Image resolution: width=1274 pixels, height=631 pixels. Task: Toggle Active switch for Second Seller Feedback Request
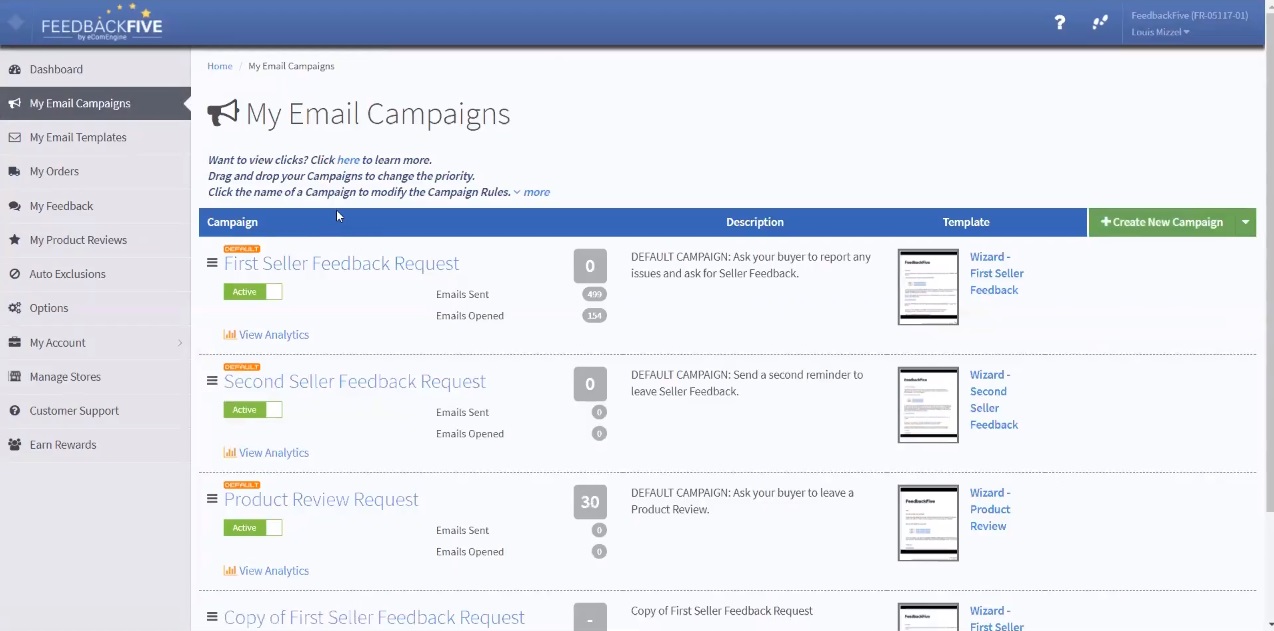[x=253, y=410]
